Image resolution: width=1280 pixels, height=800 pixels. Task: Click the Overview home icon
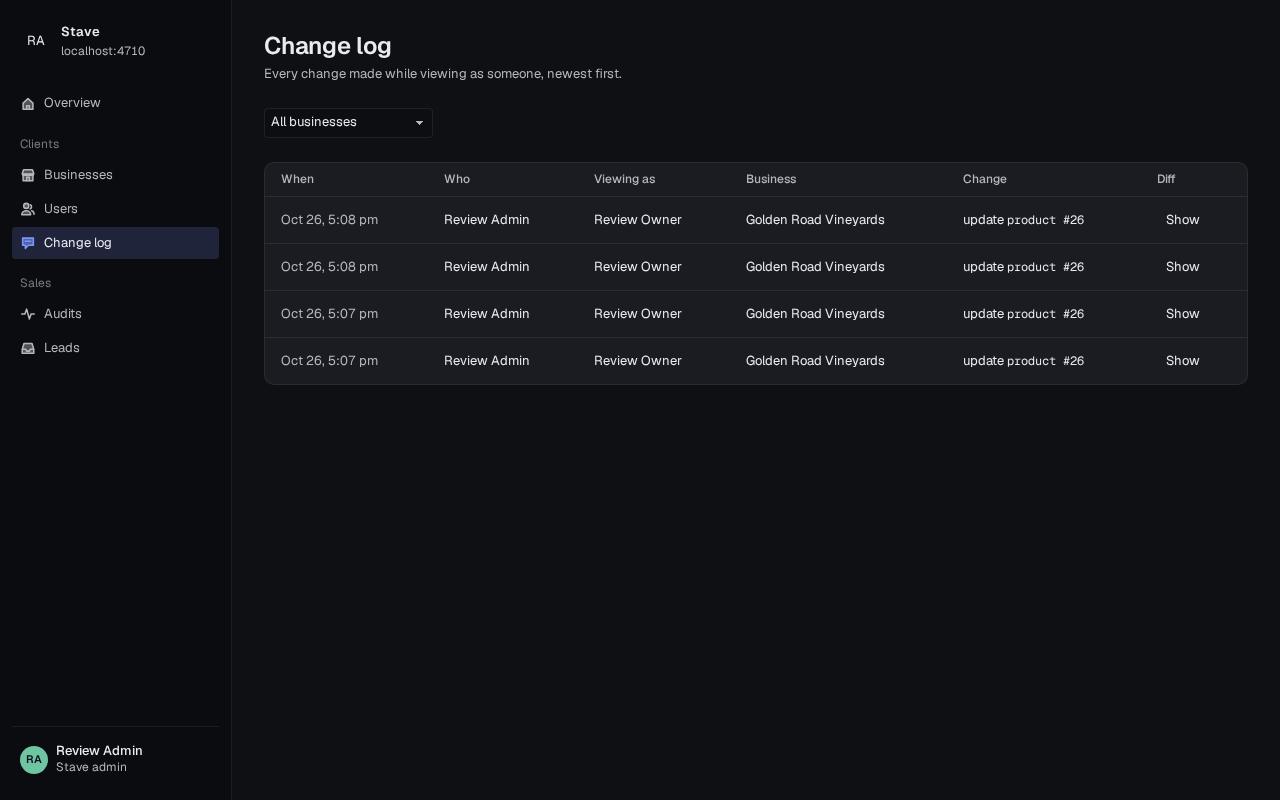tap(28, 104)
